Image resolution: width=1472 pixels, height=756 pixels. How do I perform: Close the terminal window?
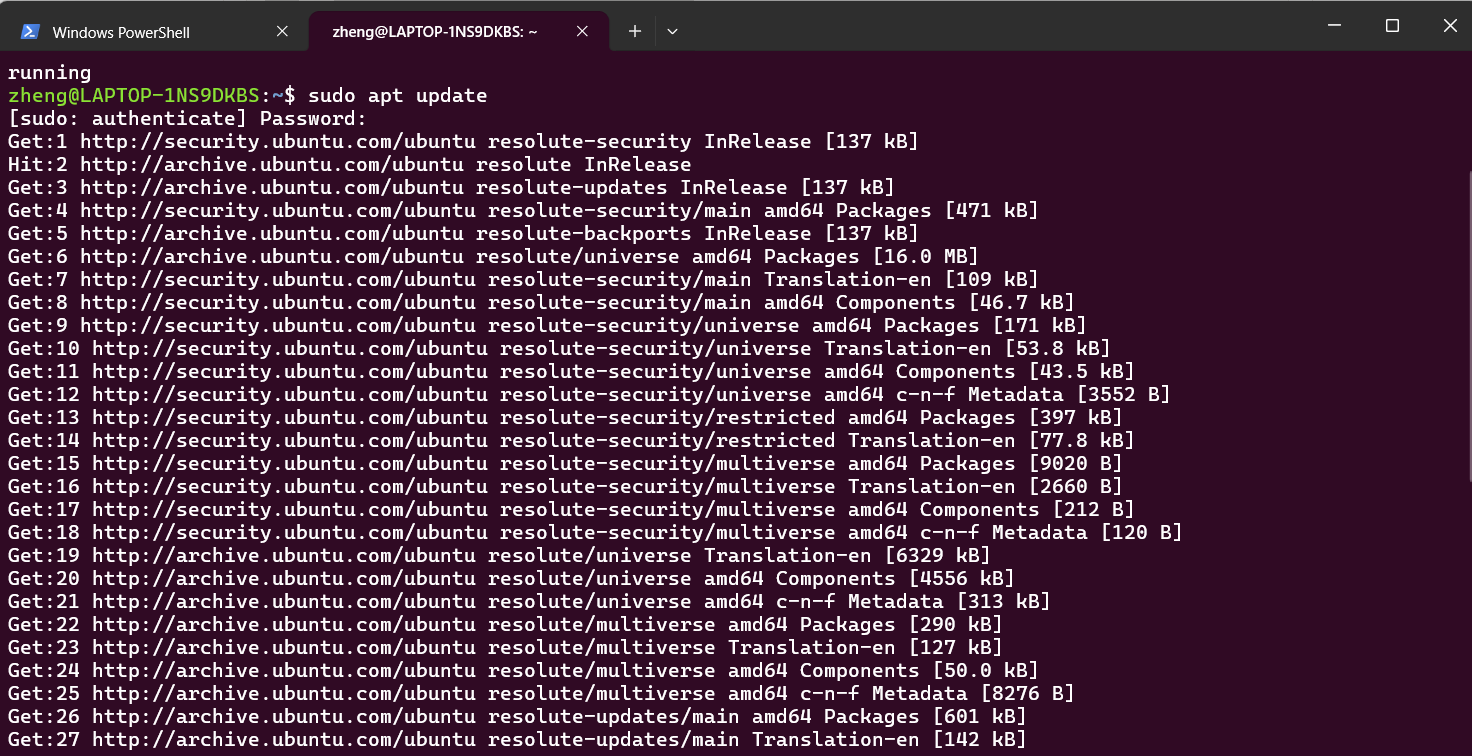click(1449, 26)
